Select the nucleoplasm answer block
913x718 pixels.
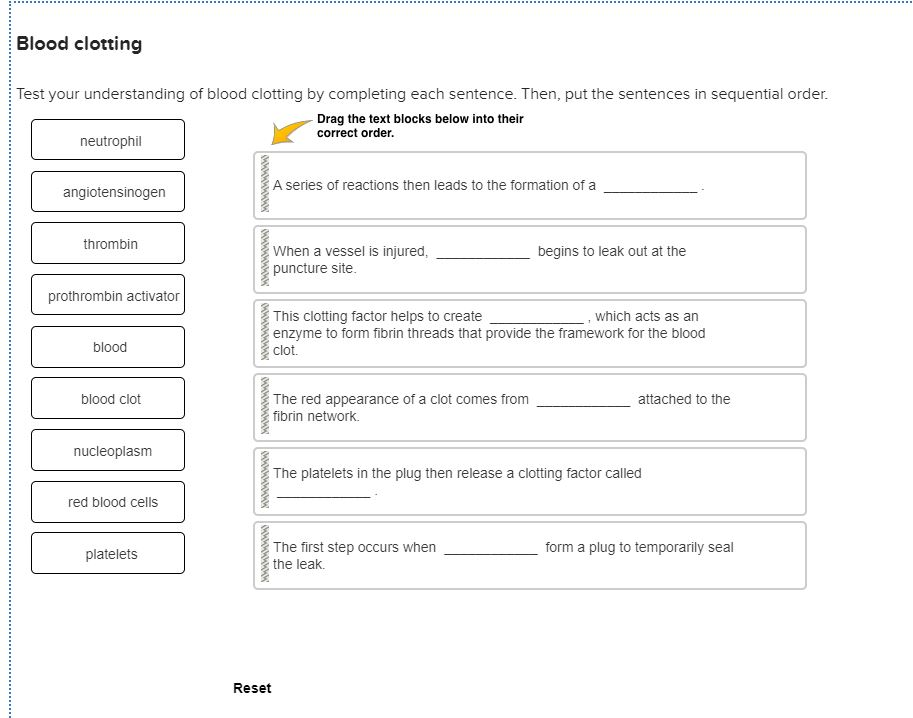pos(108,450)
